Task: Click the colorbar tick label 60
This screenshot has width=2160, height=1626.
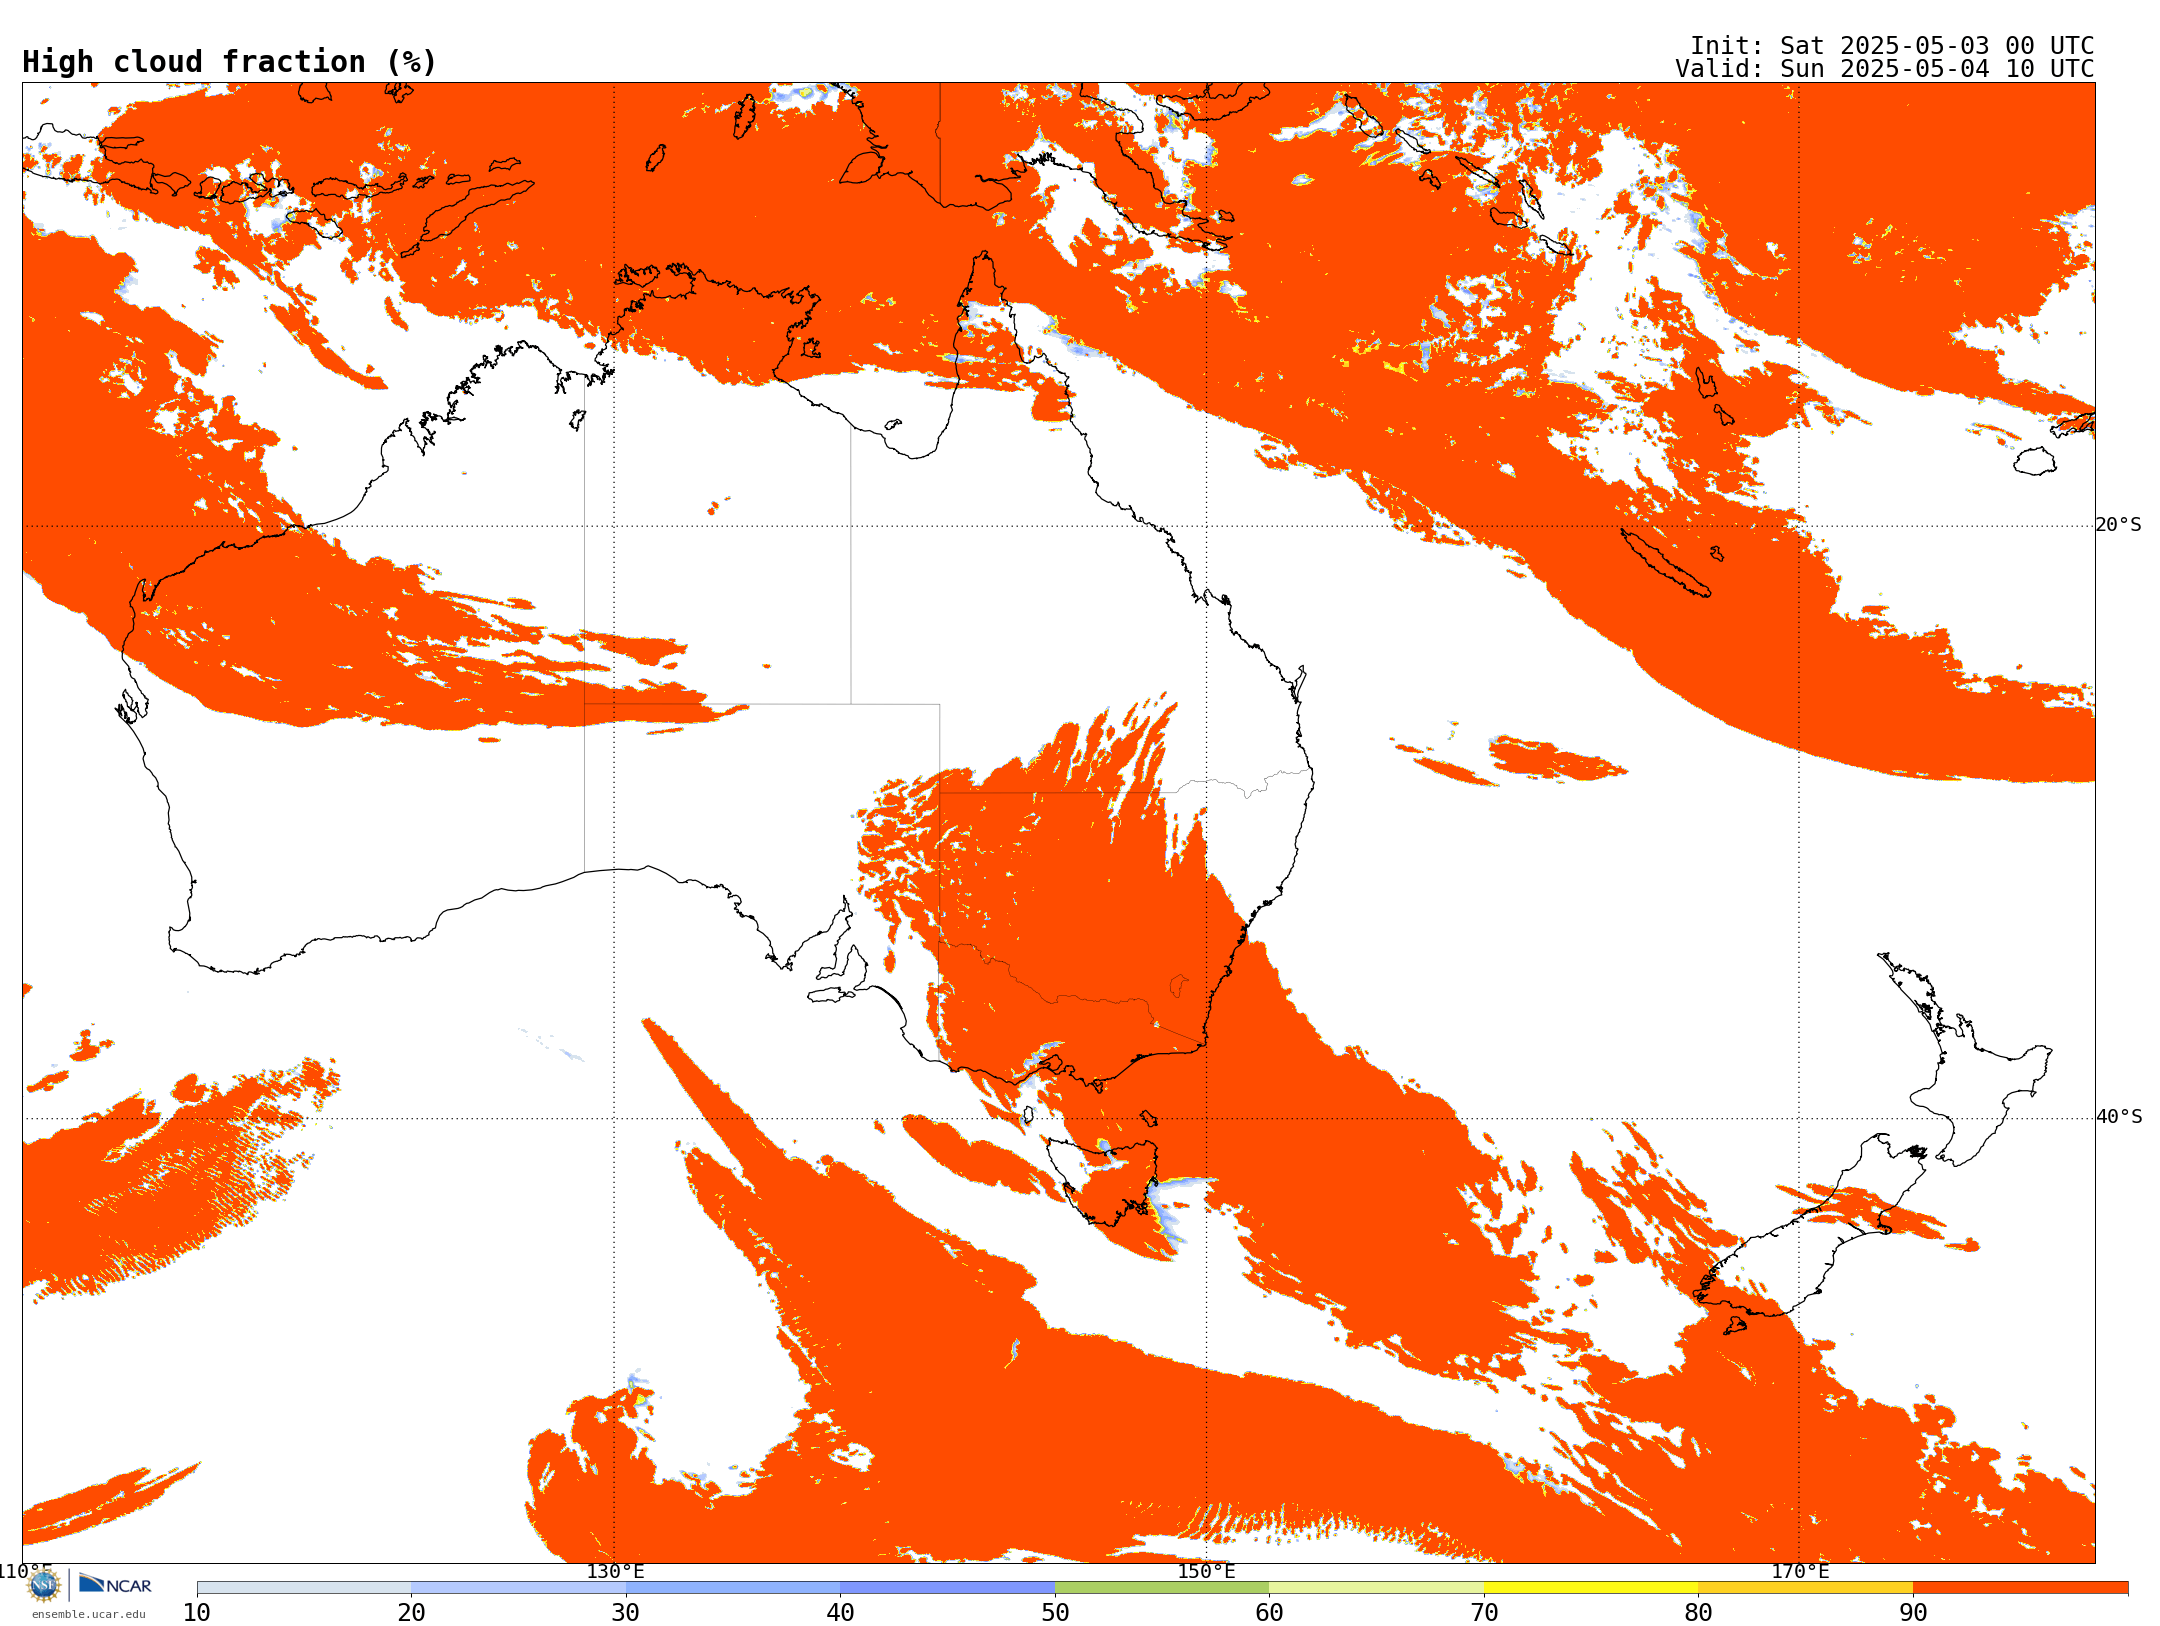Action: point(1269,1613)
